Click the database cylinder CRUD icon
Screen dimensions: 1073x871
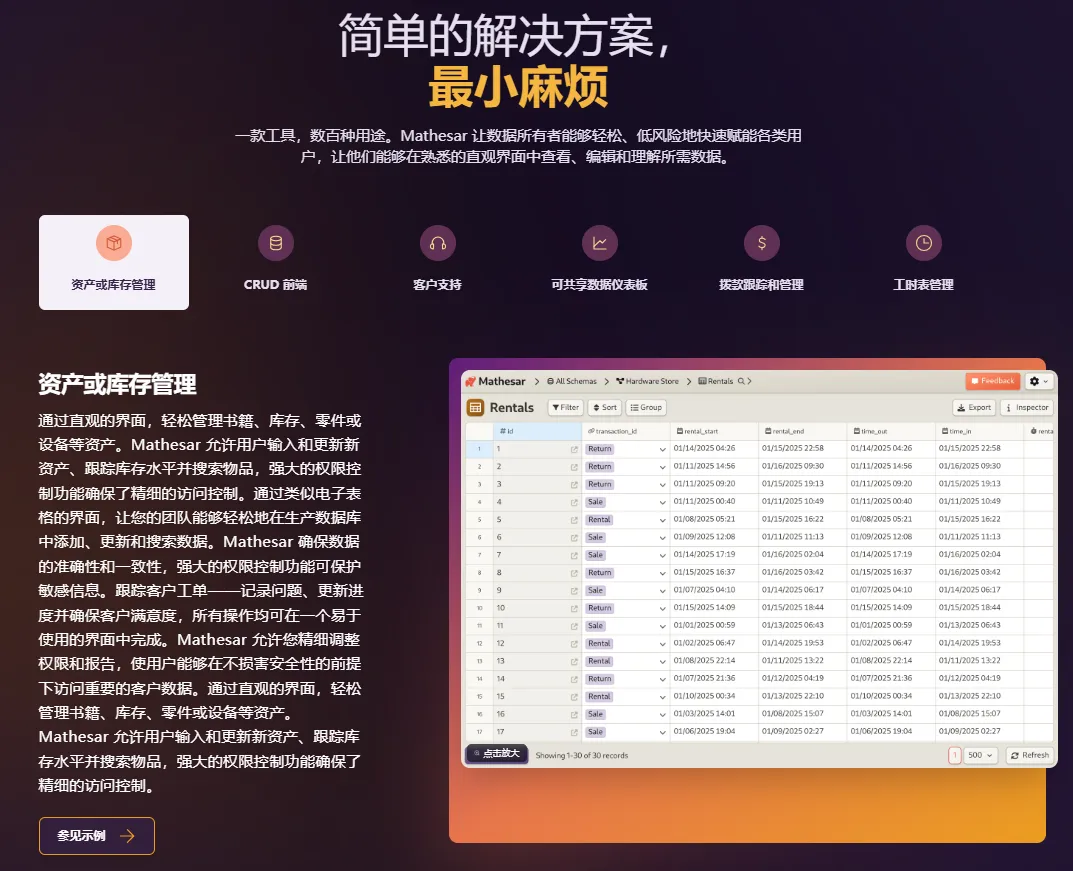(276, 243)
